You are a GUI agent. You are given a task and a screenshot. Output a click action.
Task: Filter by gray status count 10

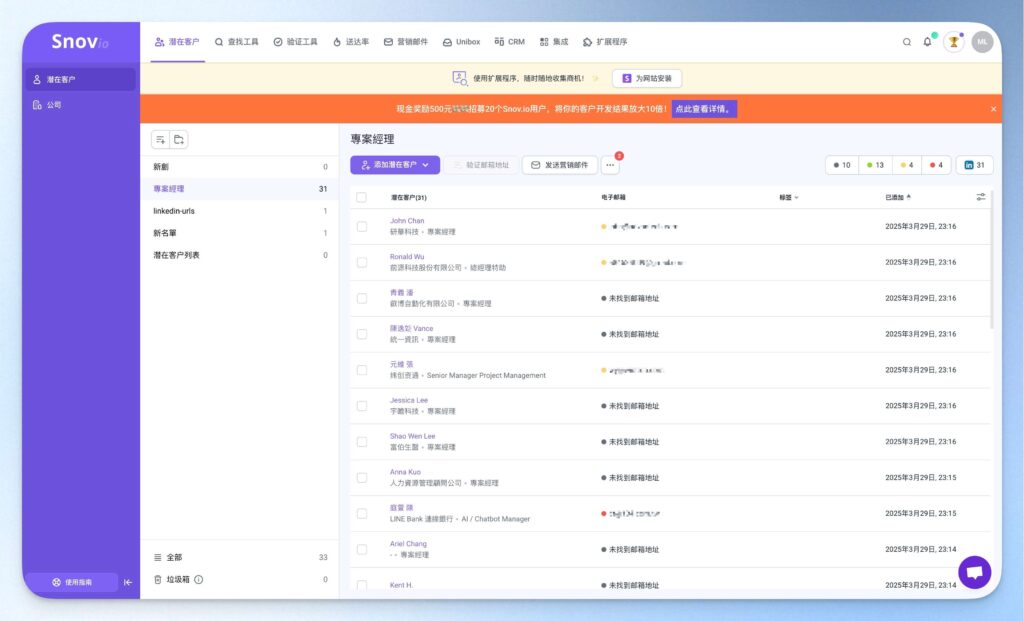[842, 165]
